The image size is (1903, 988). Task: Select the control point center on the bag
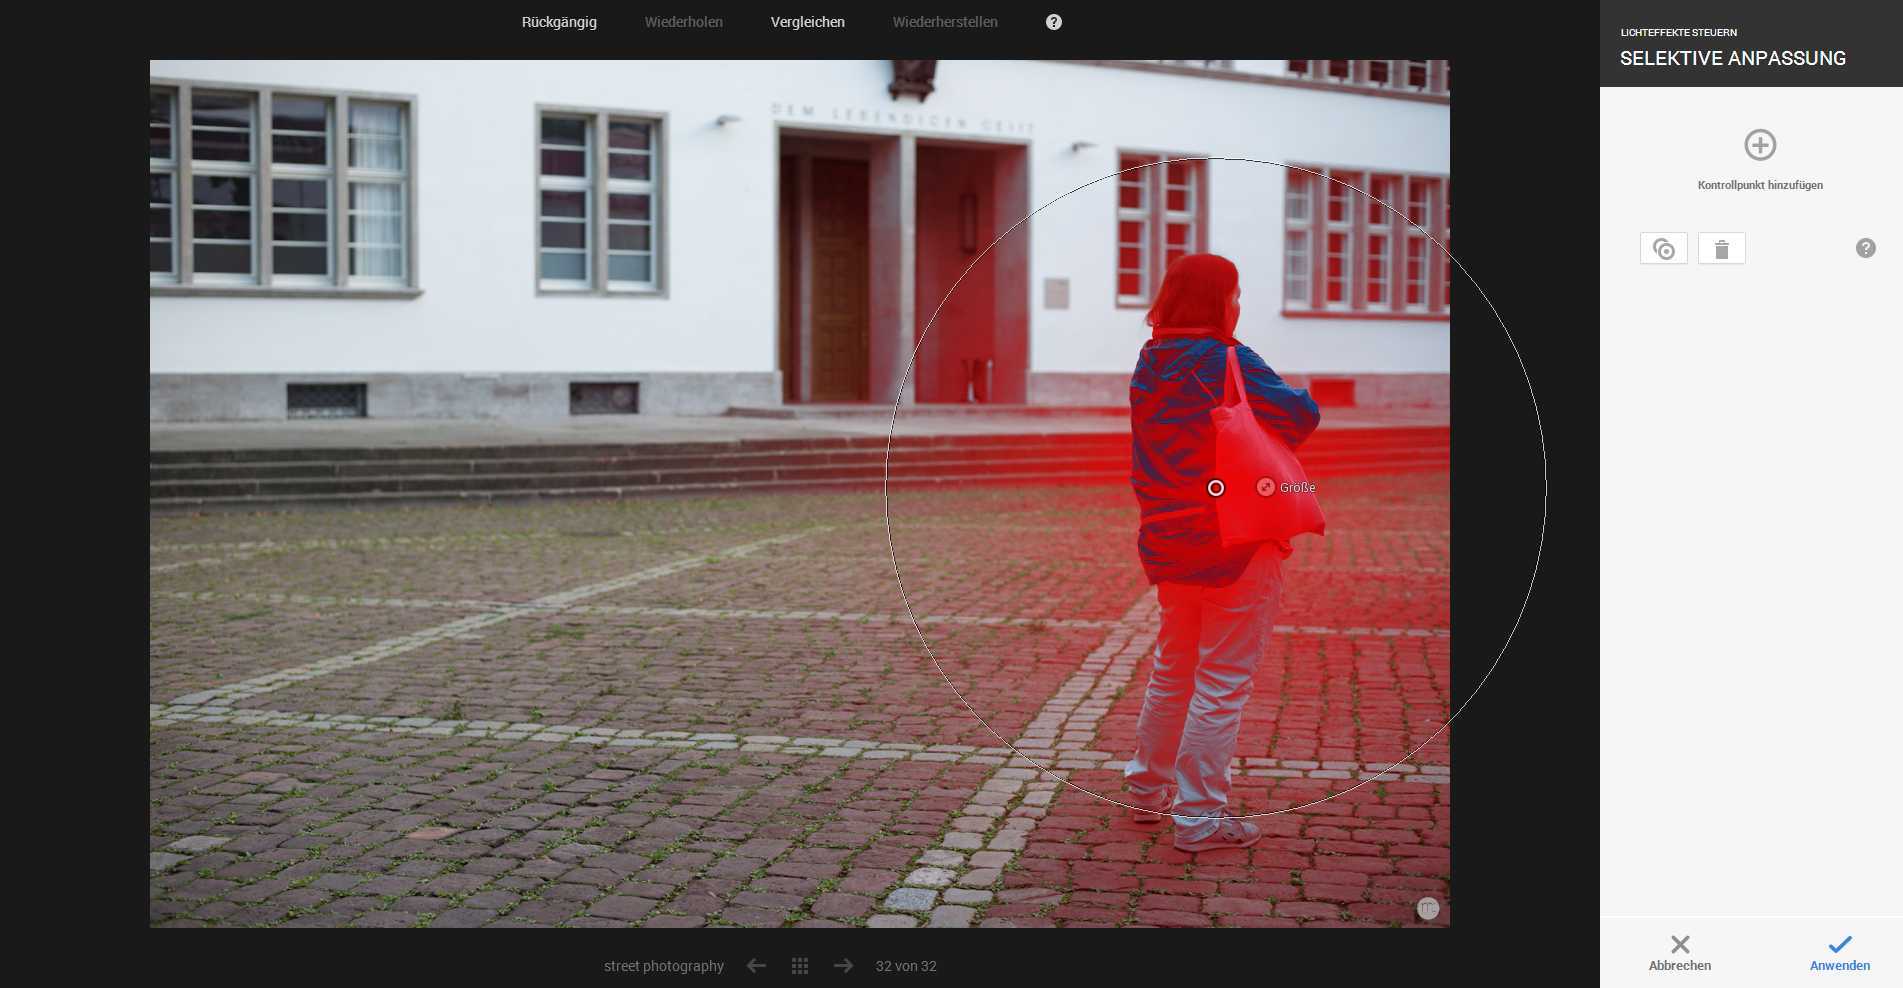point(1215,488)
